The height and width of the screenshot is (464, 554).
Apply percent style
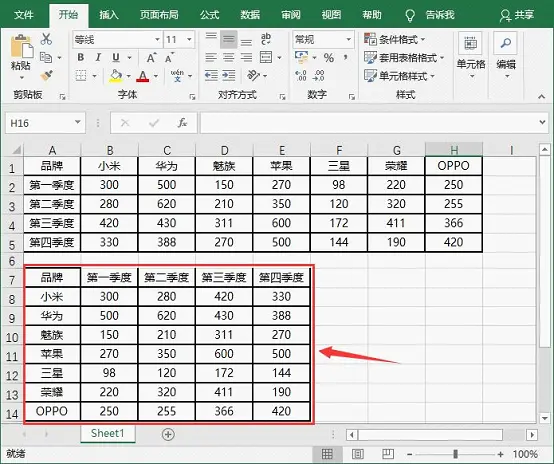[x=329, y=58]
